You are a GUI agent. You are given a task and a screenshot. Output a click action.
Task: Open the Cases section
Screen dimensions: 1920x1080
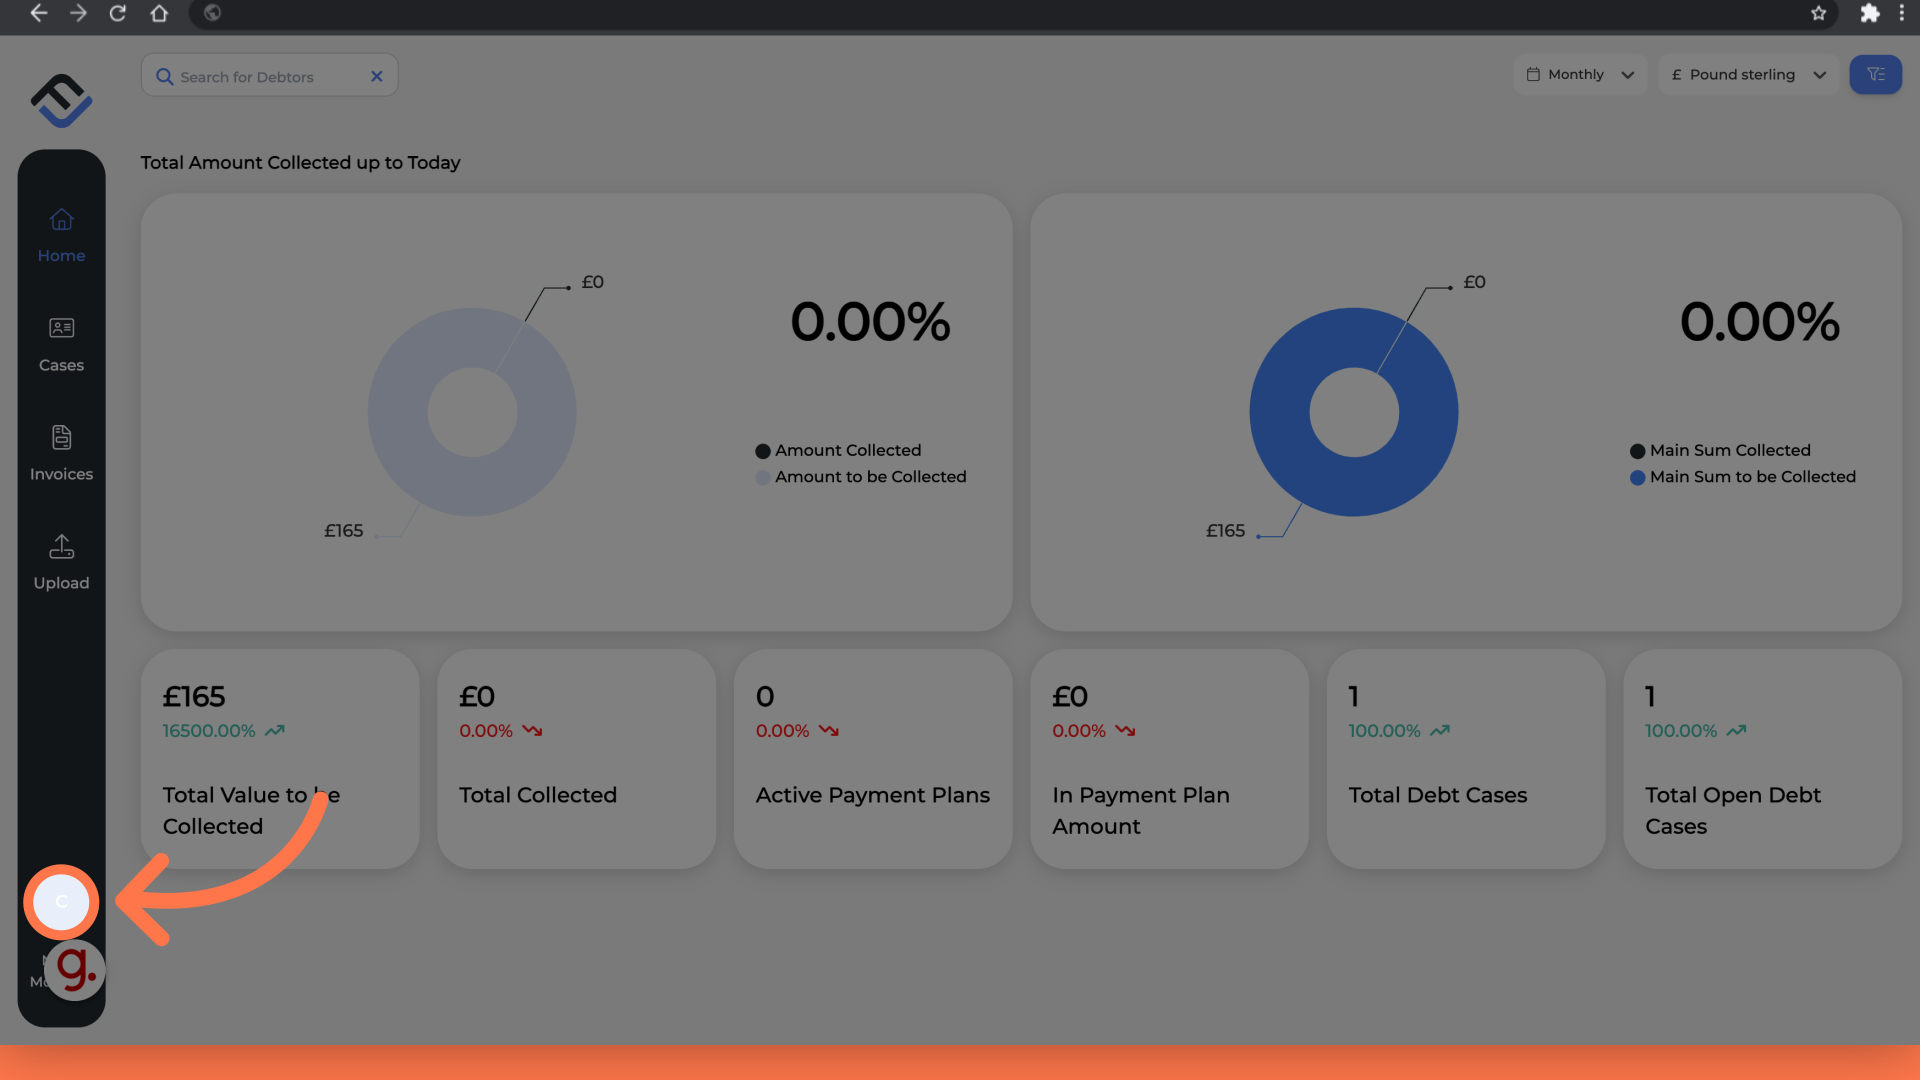click(61, 342)
